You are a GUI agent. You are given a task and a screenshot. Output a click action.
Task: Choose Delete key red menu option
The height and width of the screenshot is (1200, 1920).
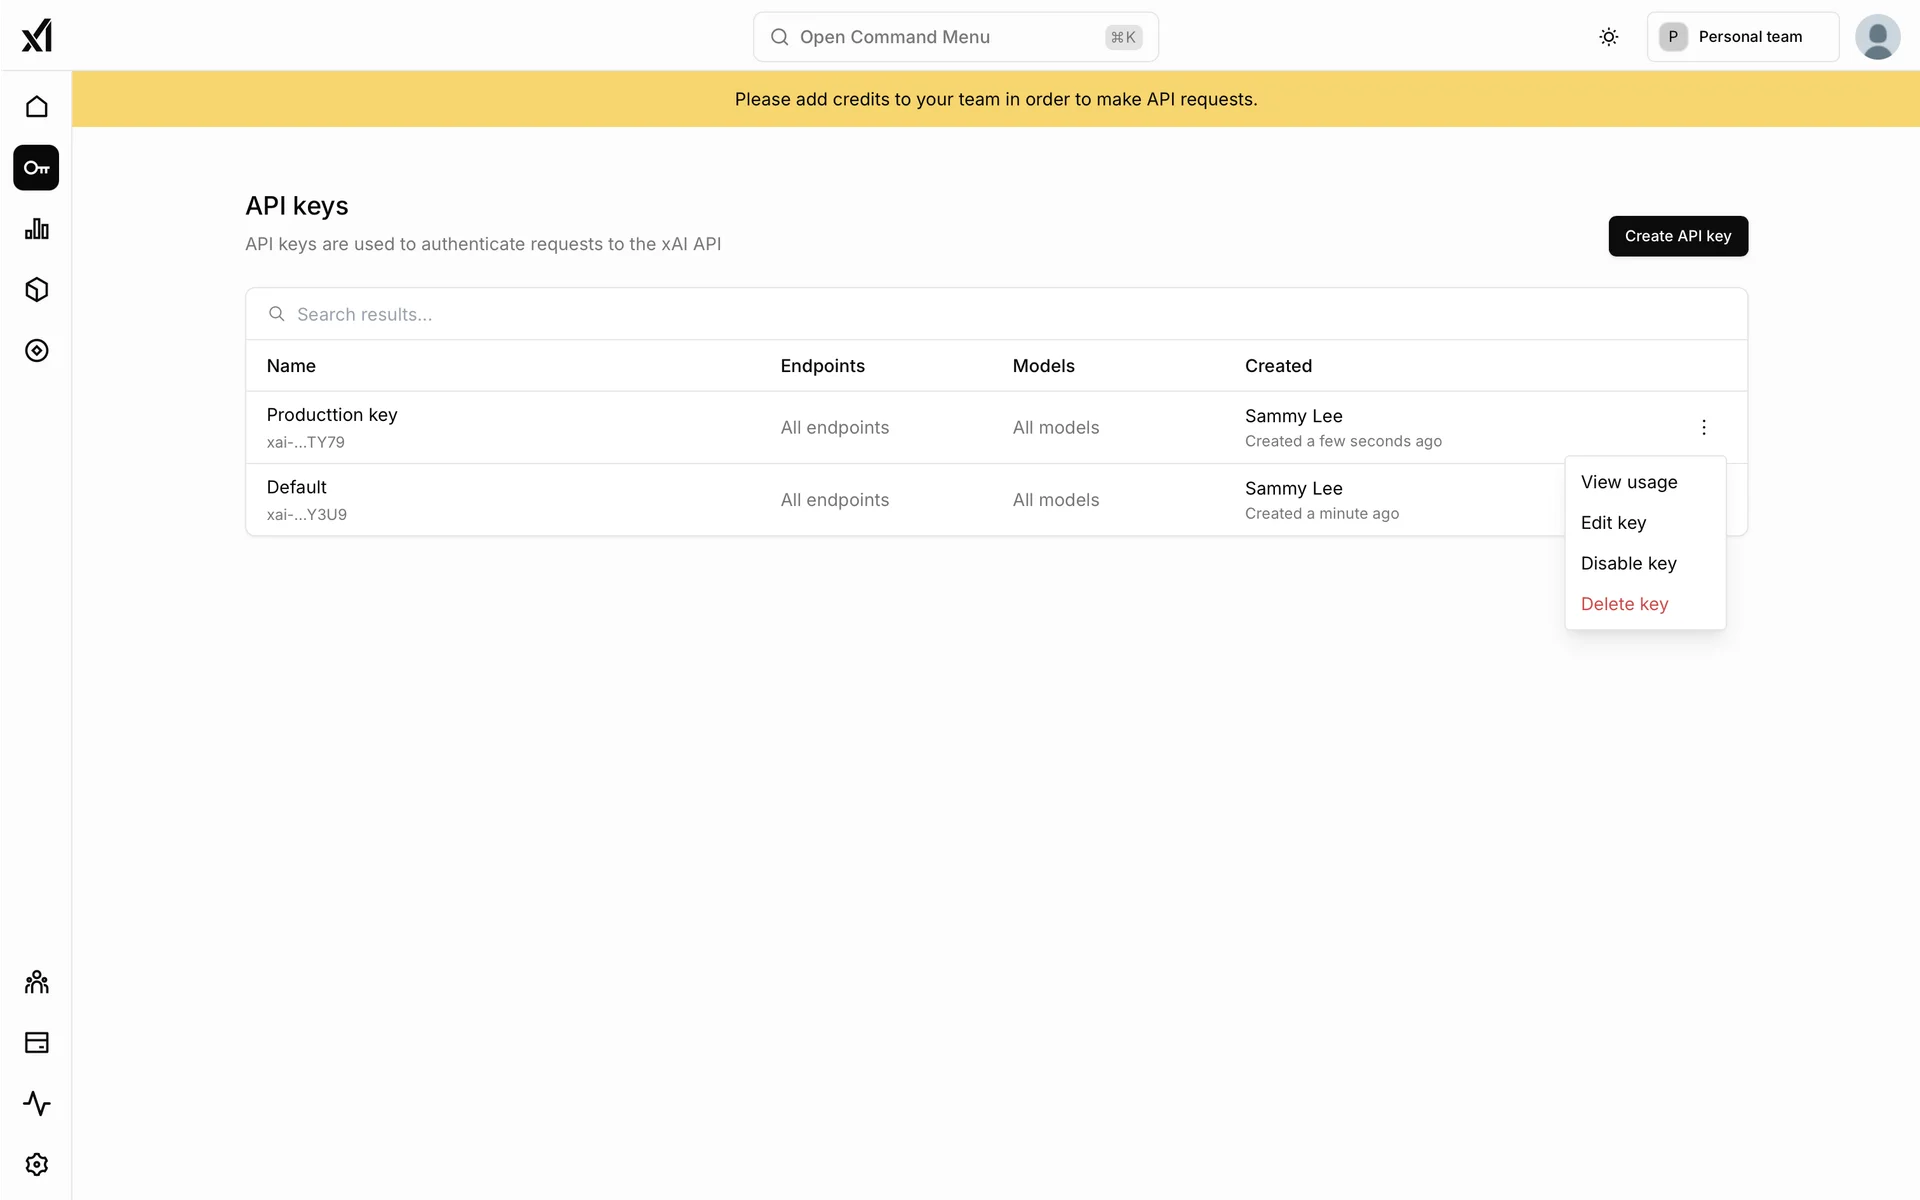[x=1624, y=604]
